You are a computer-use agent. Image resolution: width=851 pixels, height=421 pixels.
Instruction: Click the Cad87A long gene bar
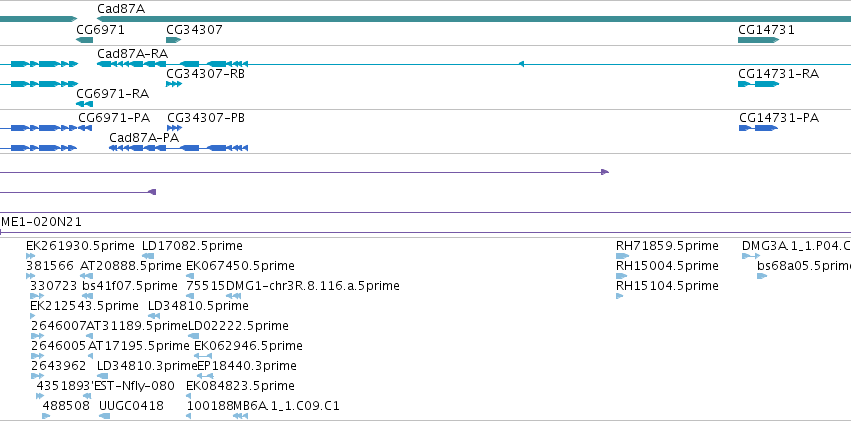[474, 19]
